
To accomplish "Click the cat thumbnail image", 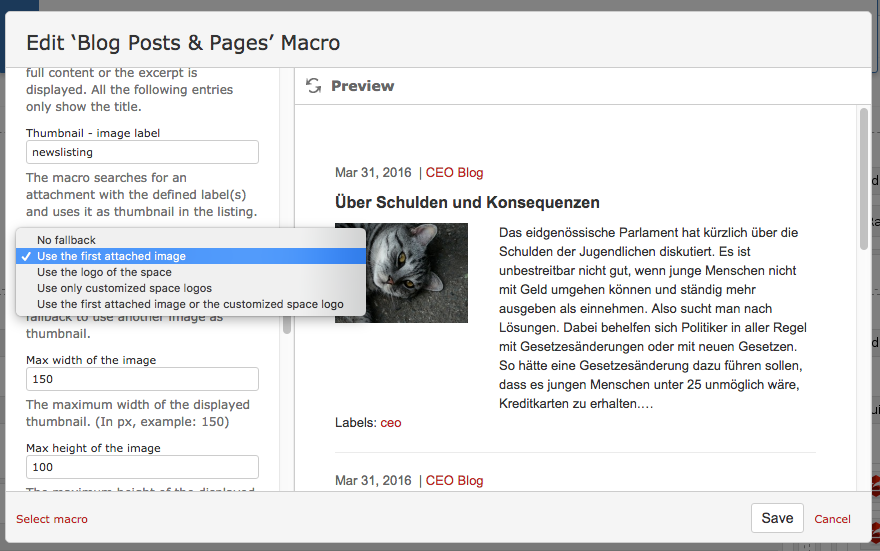I will click(401, 272).
